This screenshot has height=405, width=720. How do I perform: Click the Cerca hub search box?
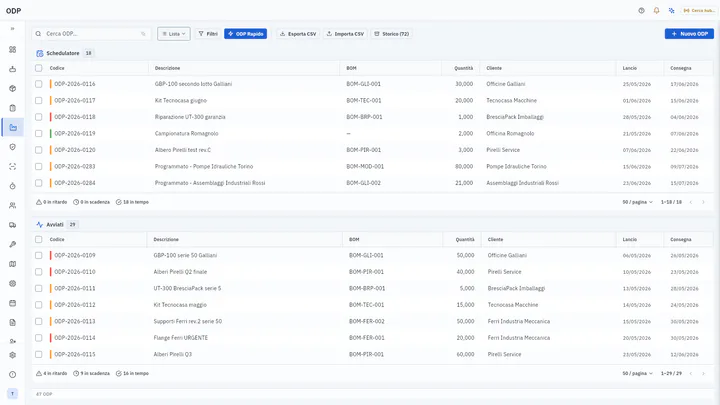[x=698, y=11]
